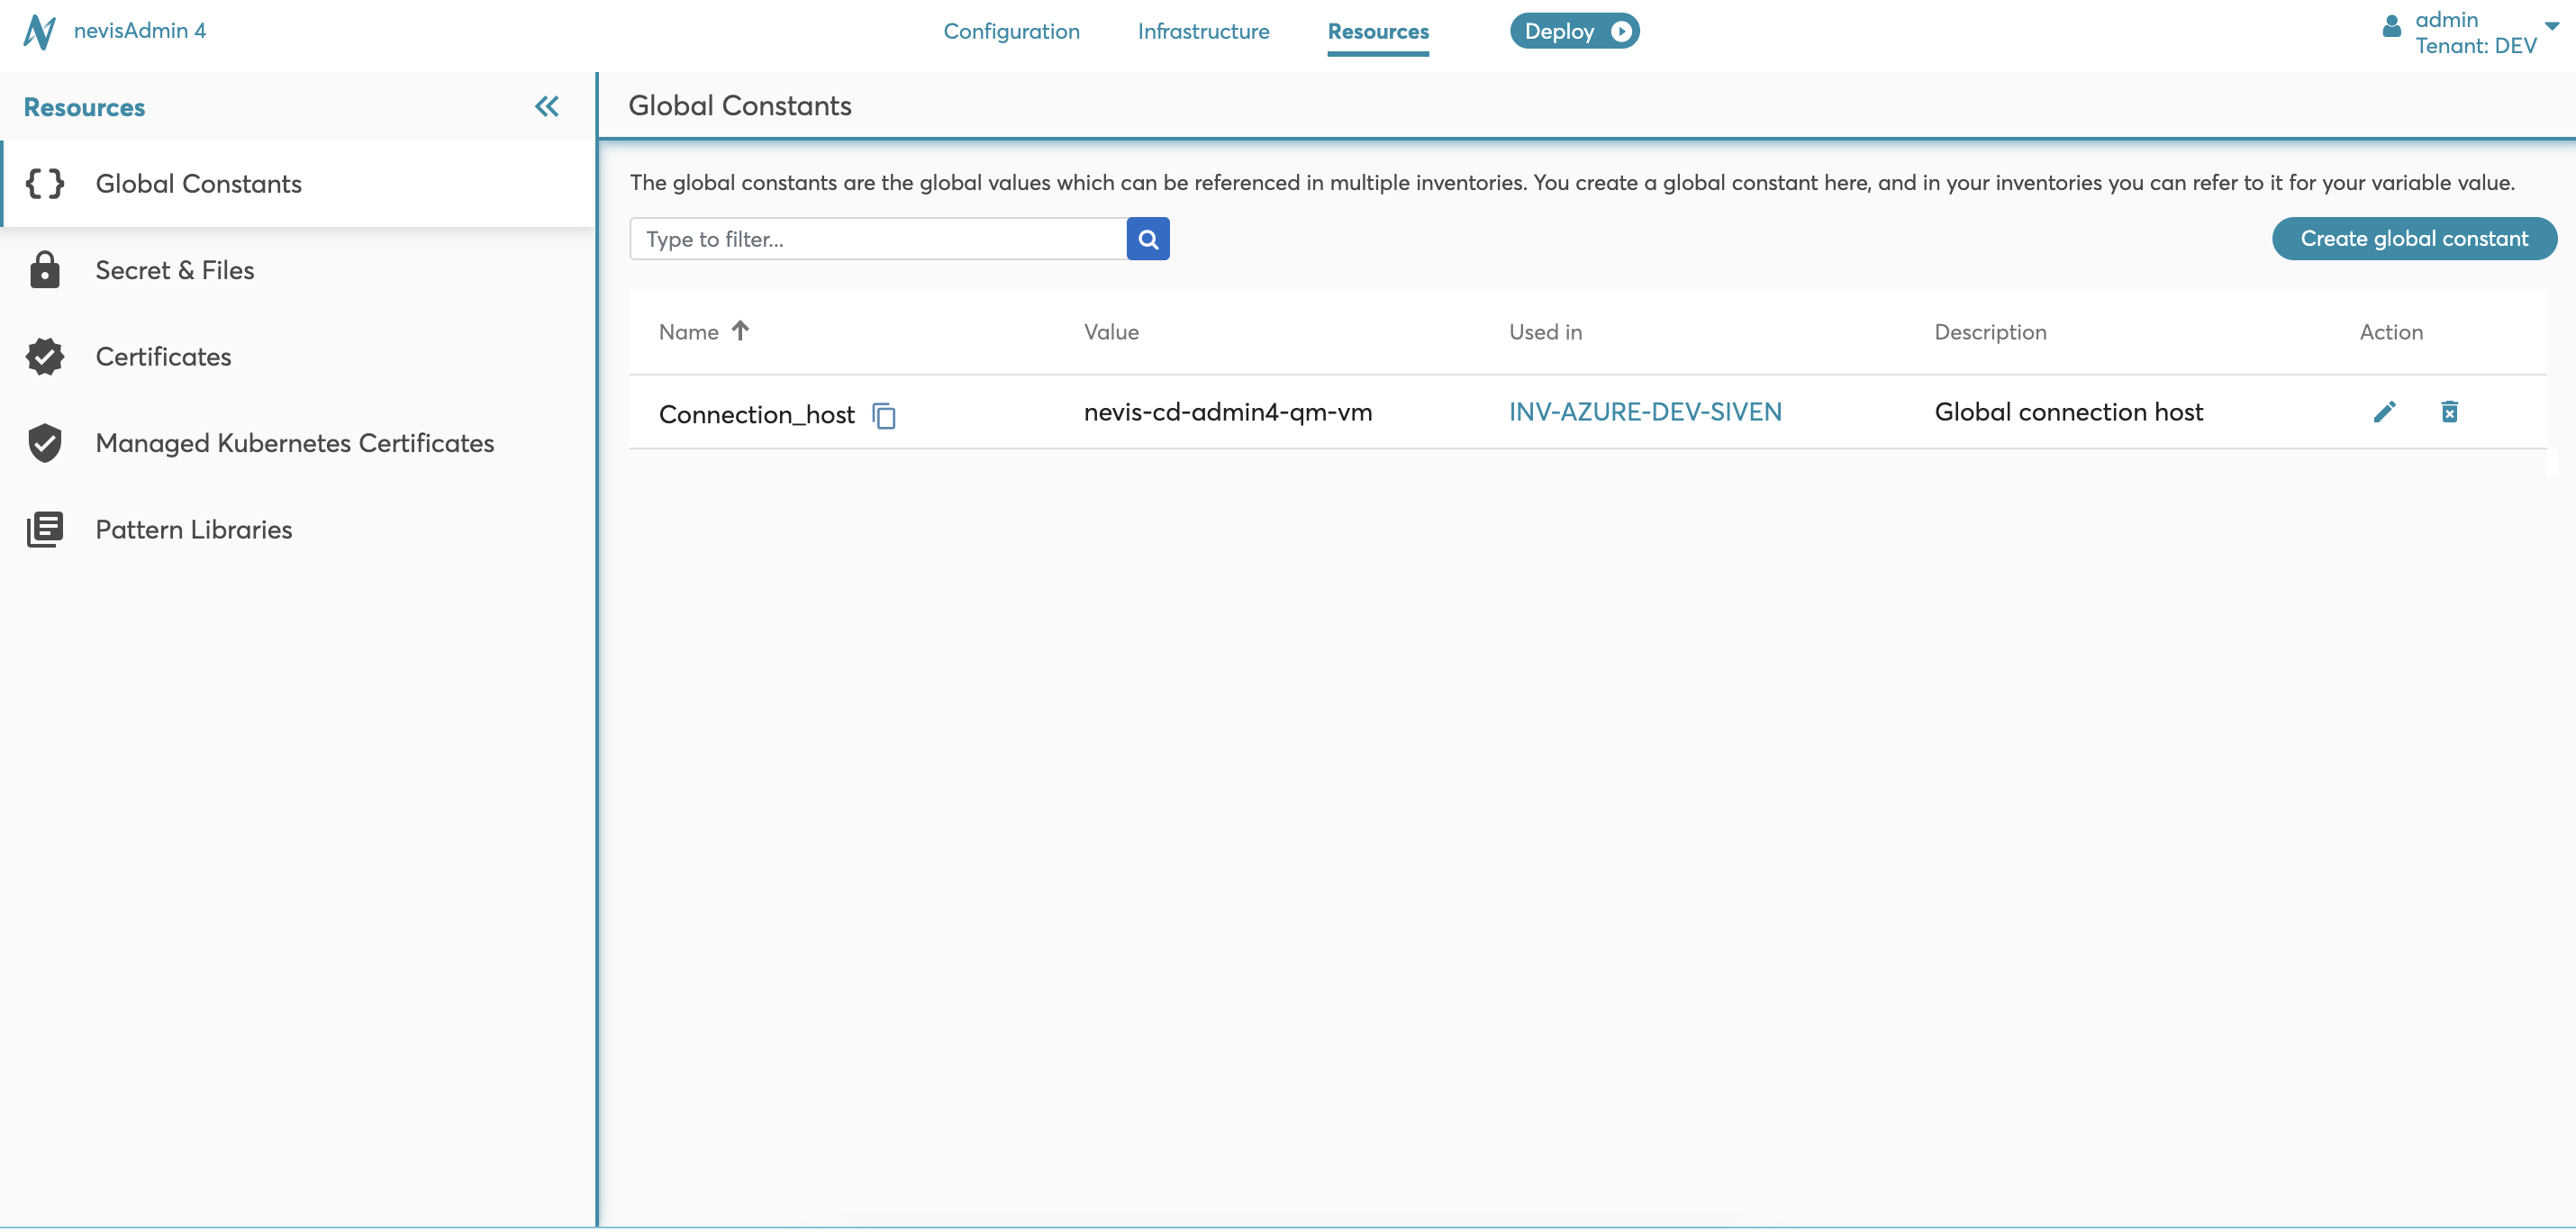Focus the Type to filter input field
The width and height of the screenshot is (2576, 1232).
878,239
